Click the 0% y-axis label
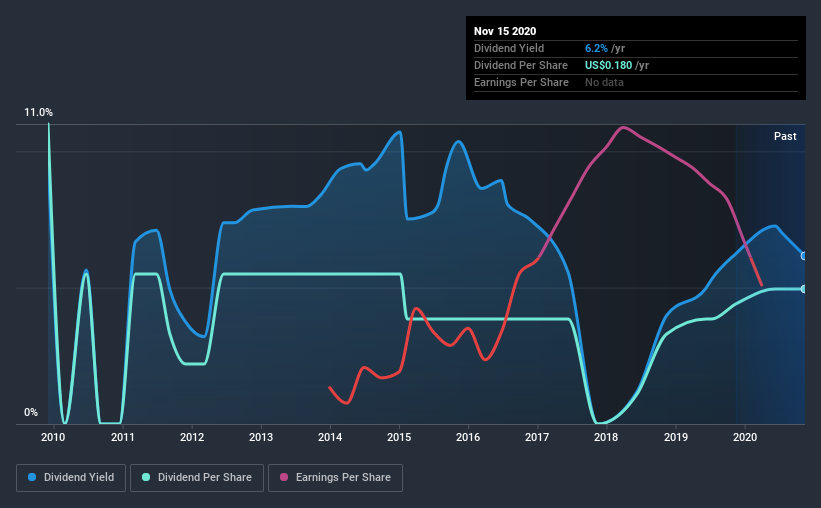This screenshot has width=821, height=508. (31, 413)
